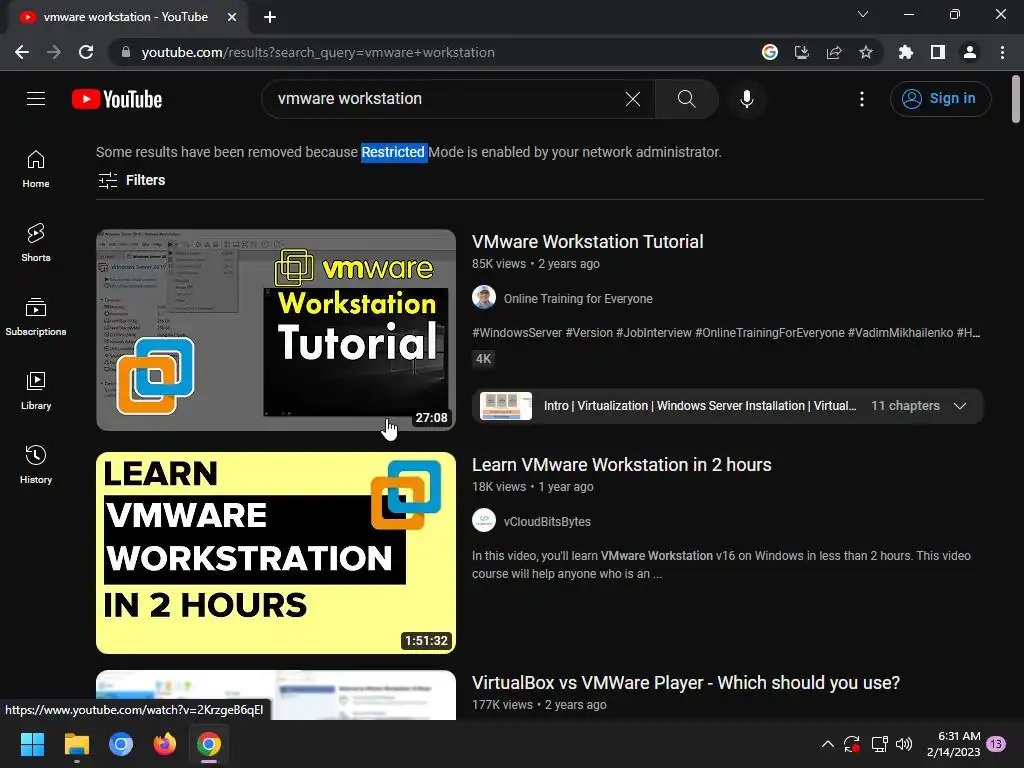Click the page vertical scrollbar
Viewport: 1024px width, 768px height.
click(1016, 98)
